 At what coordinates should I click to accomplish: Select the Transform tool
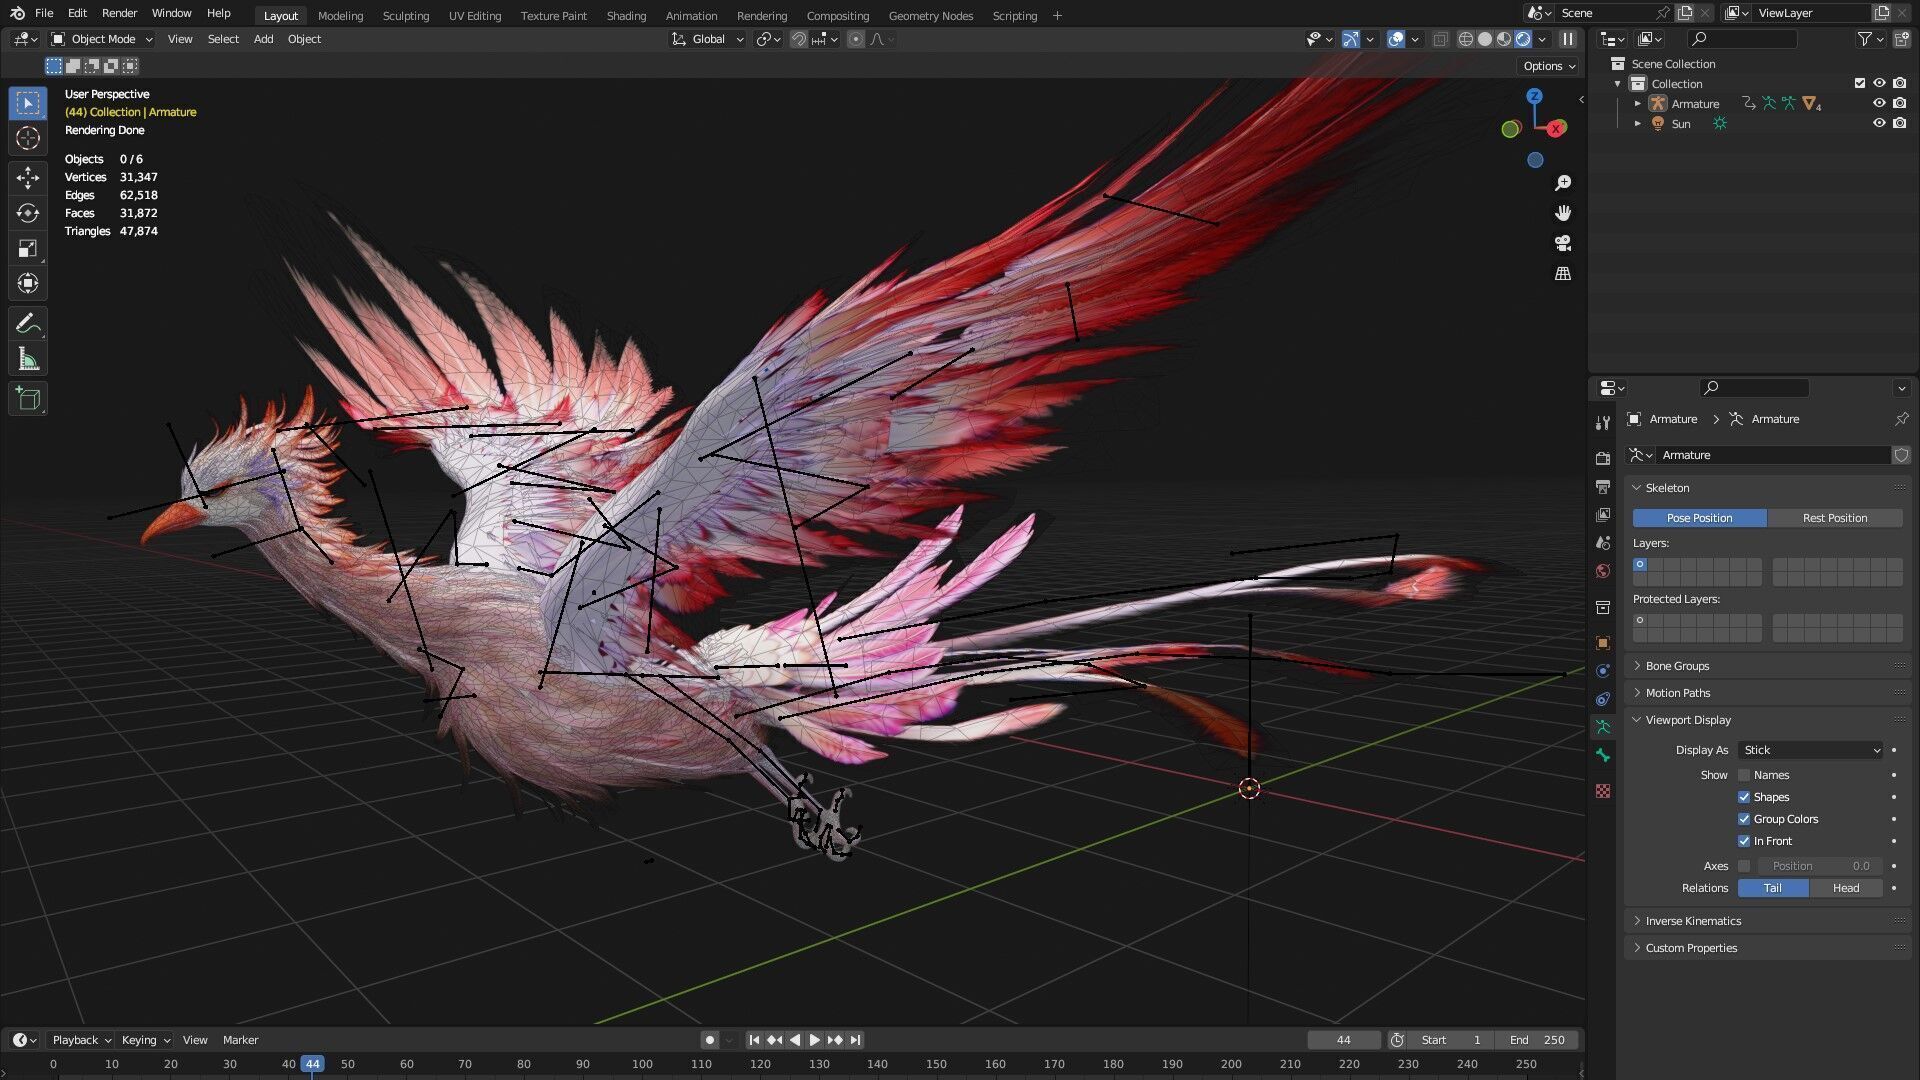coord(28,283)
